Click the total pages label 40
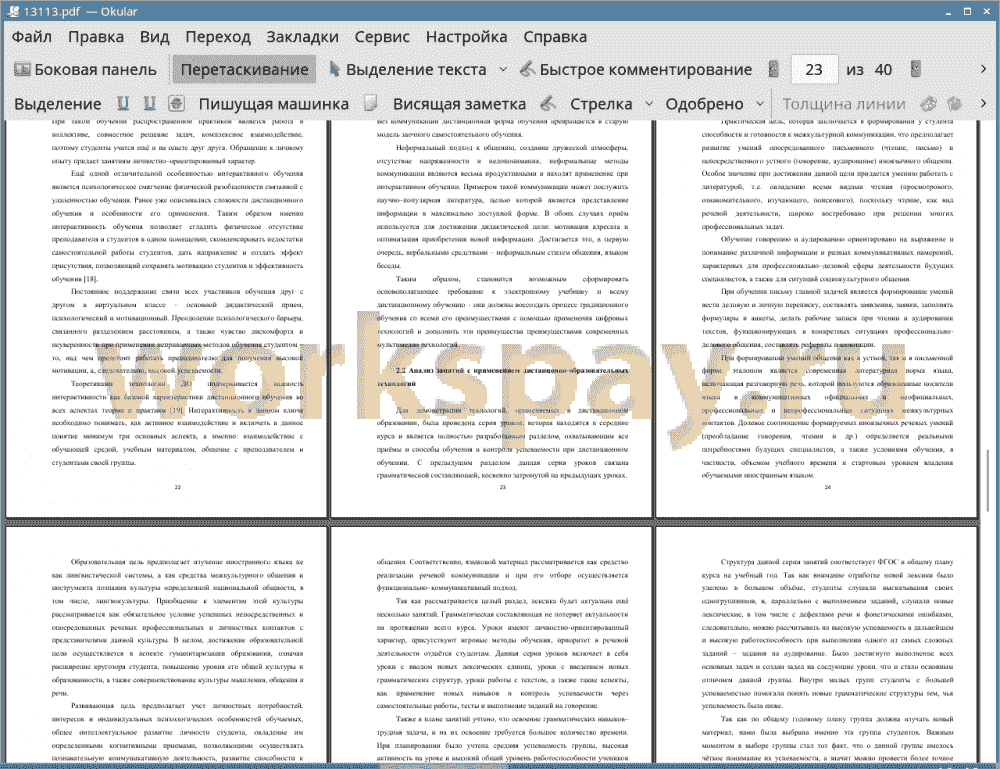Viewport: 1000px width, 769px height. 883,70
